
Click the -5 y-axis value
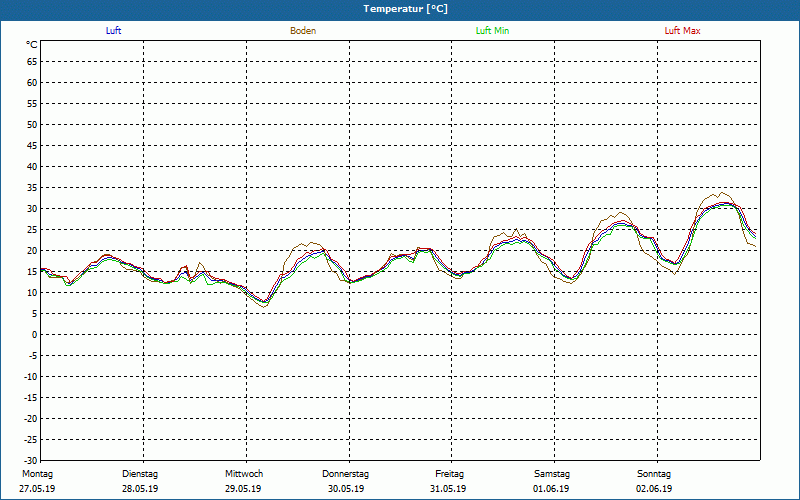[x=33, y=356]
